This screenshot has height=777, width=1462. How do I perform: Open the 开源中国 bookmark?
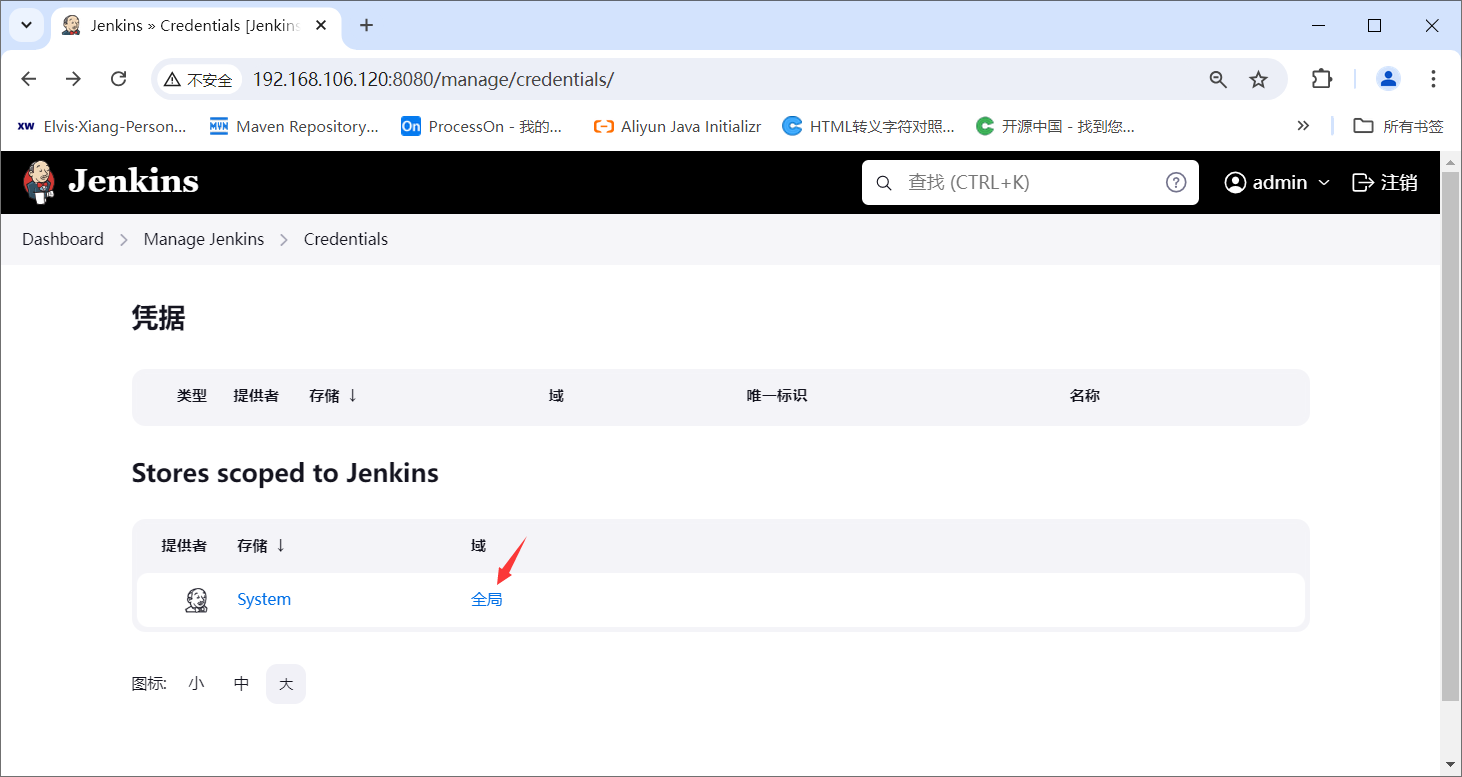tap(1055, 126)
